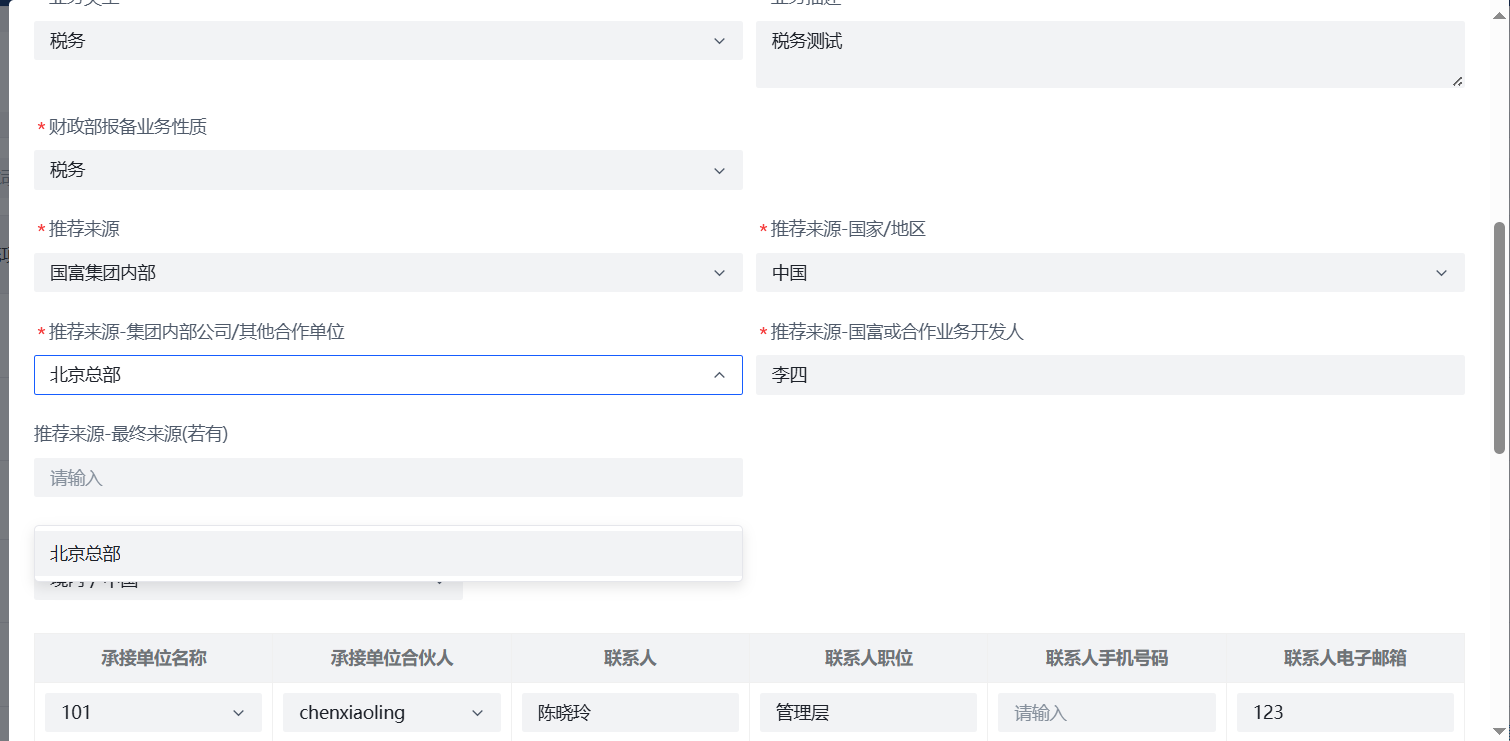Click chevron in 承接单位名称 101 cell
The width and height of the screenshot is (1510, 741).
click(x=238, y=713)
